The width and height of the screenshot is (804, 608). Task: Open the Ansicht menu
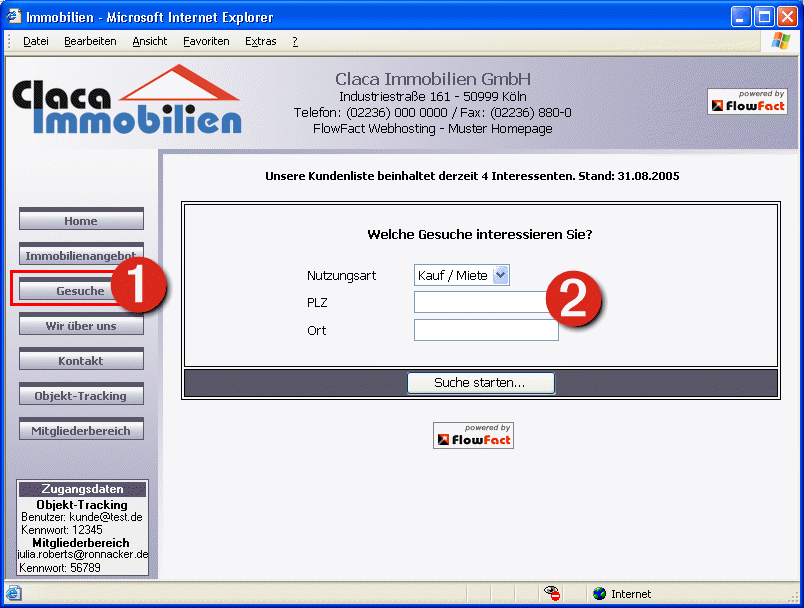pos(150,42)
